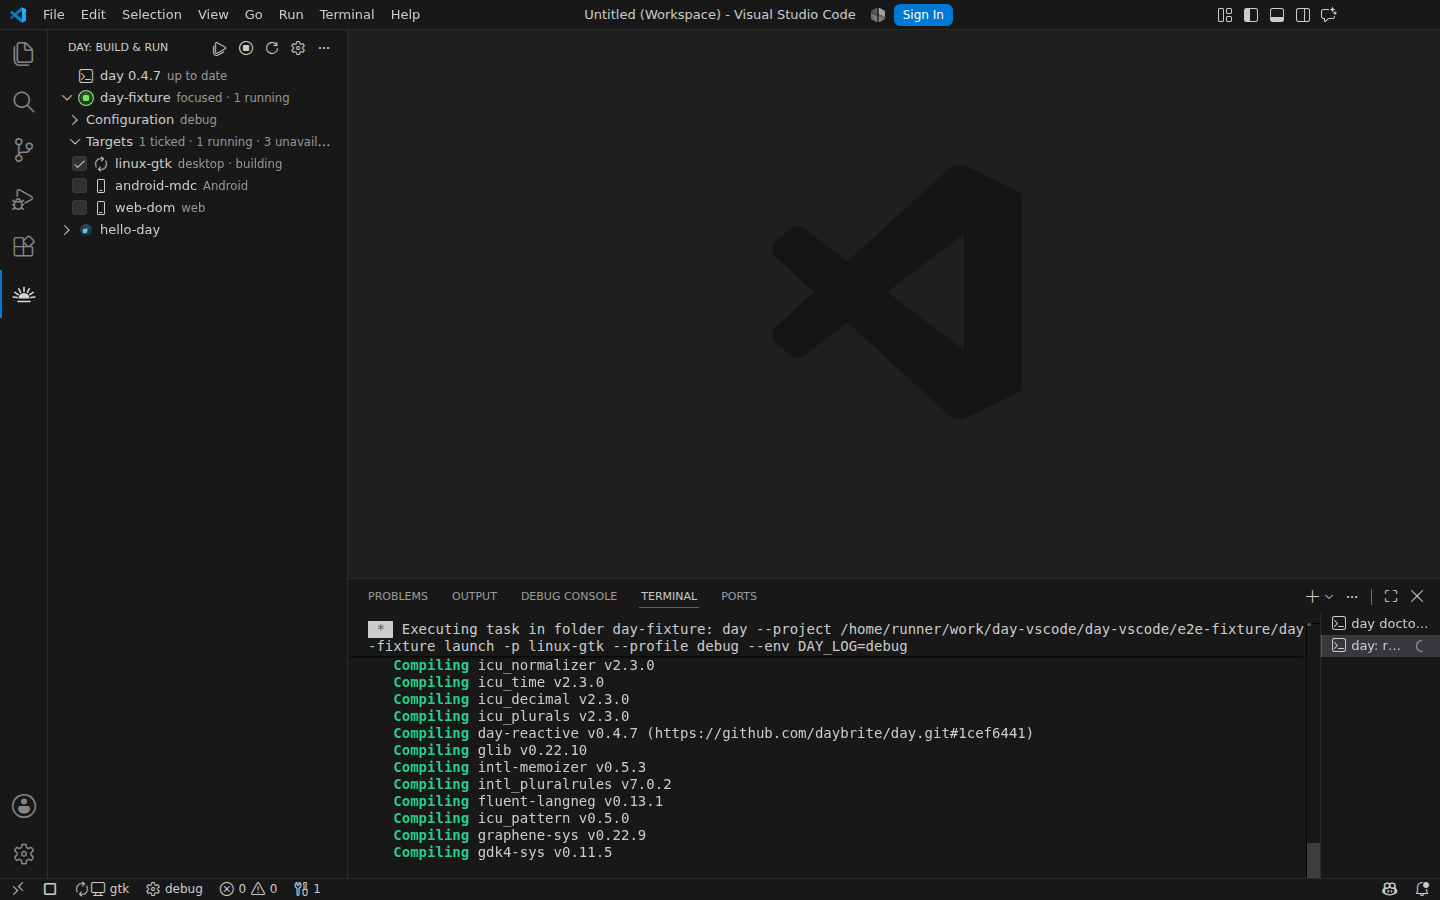The image size is (1440, 900).
Task: Open the Help menu
Action: coord(405,15)
